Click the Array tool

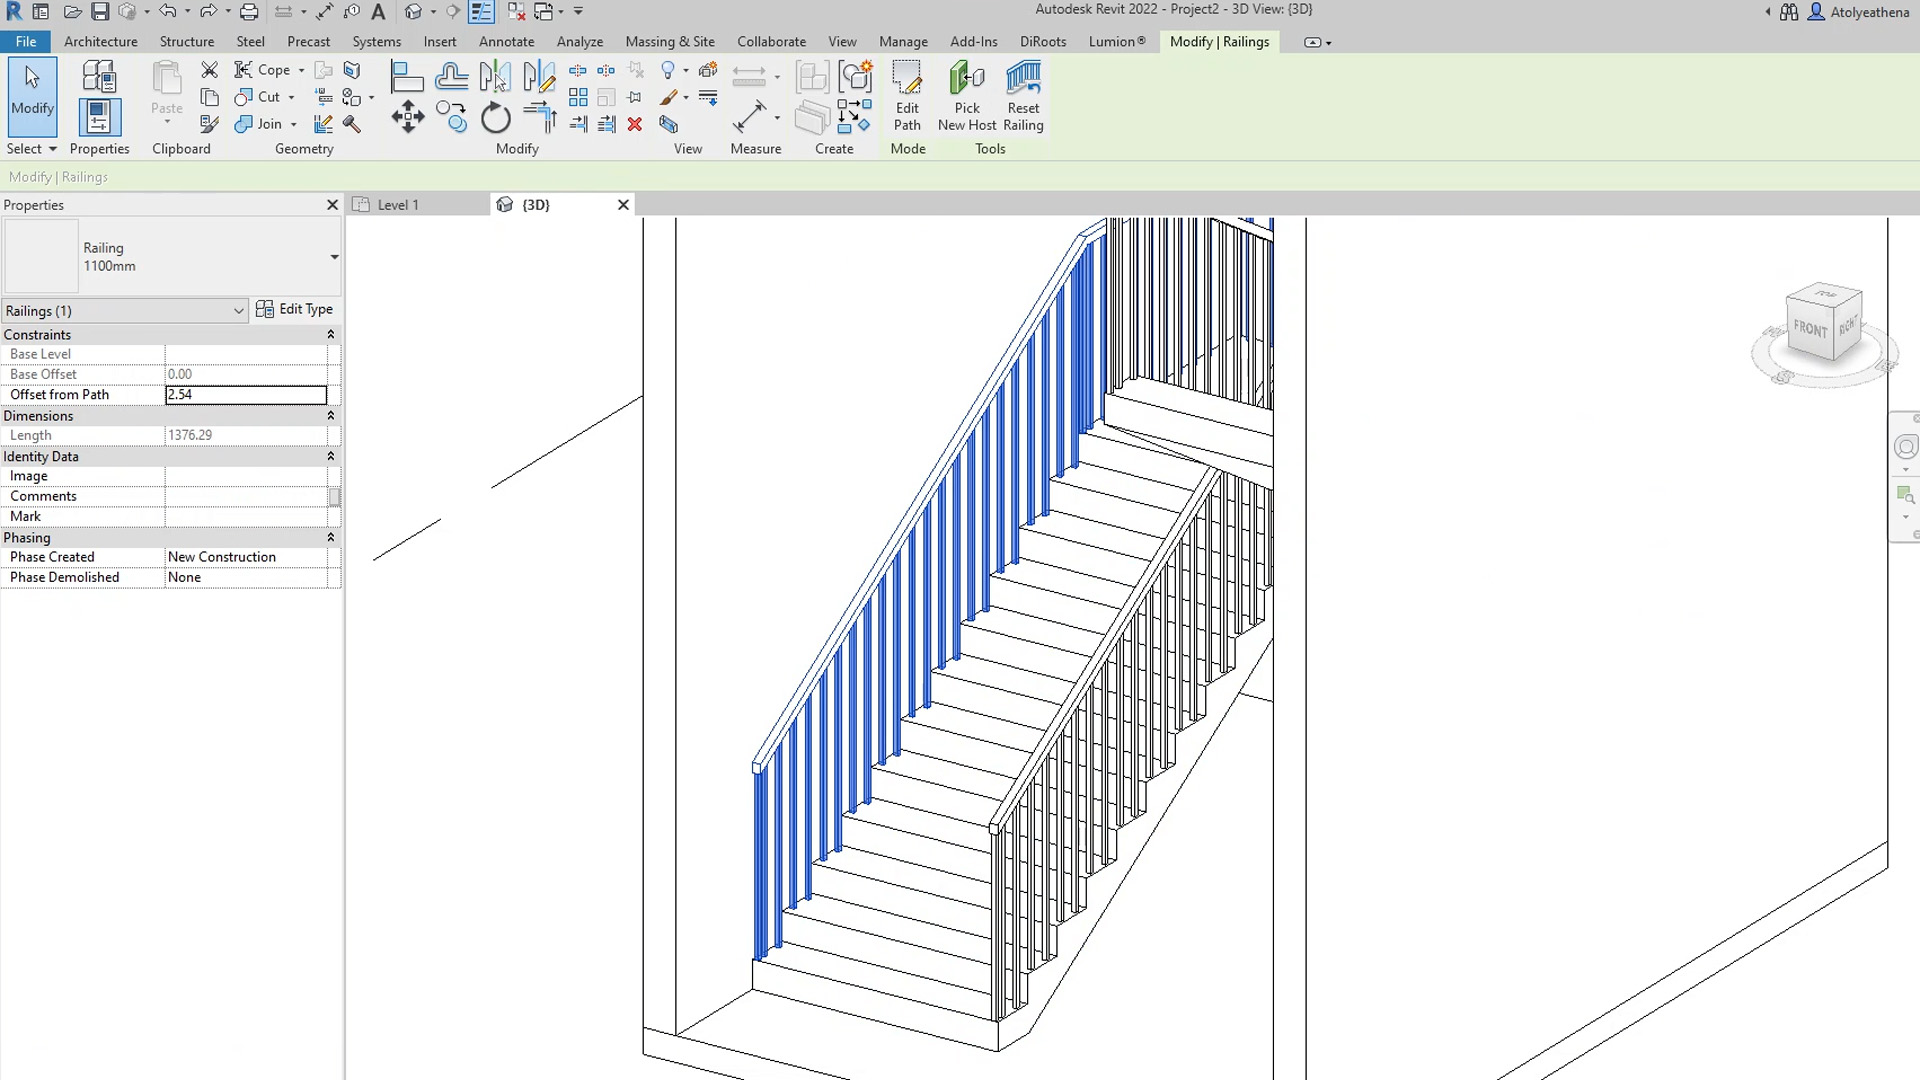click(578, 97)
